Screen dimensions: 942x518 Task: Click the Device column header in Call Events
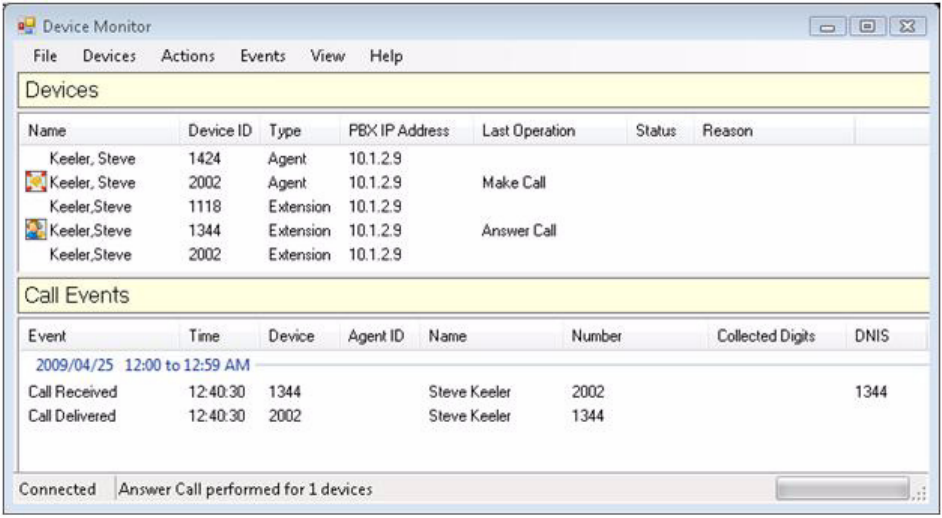point(300,336)
